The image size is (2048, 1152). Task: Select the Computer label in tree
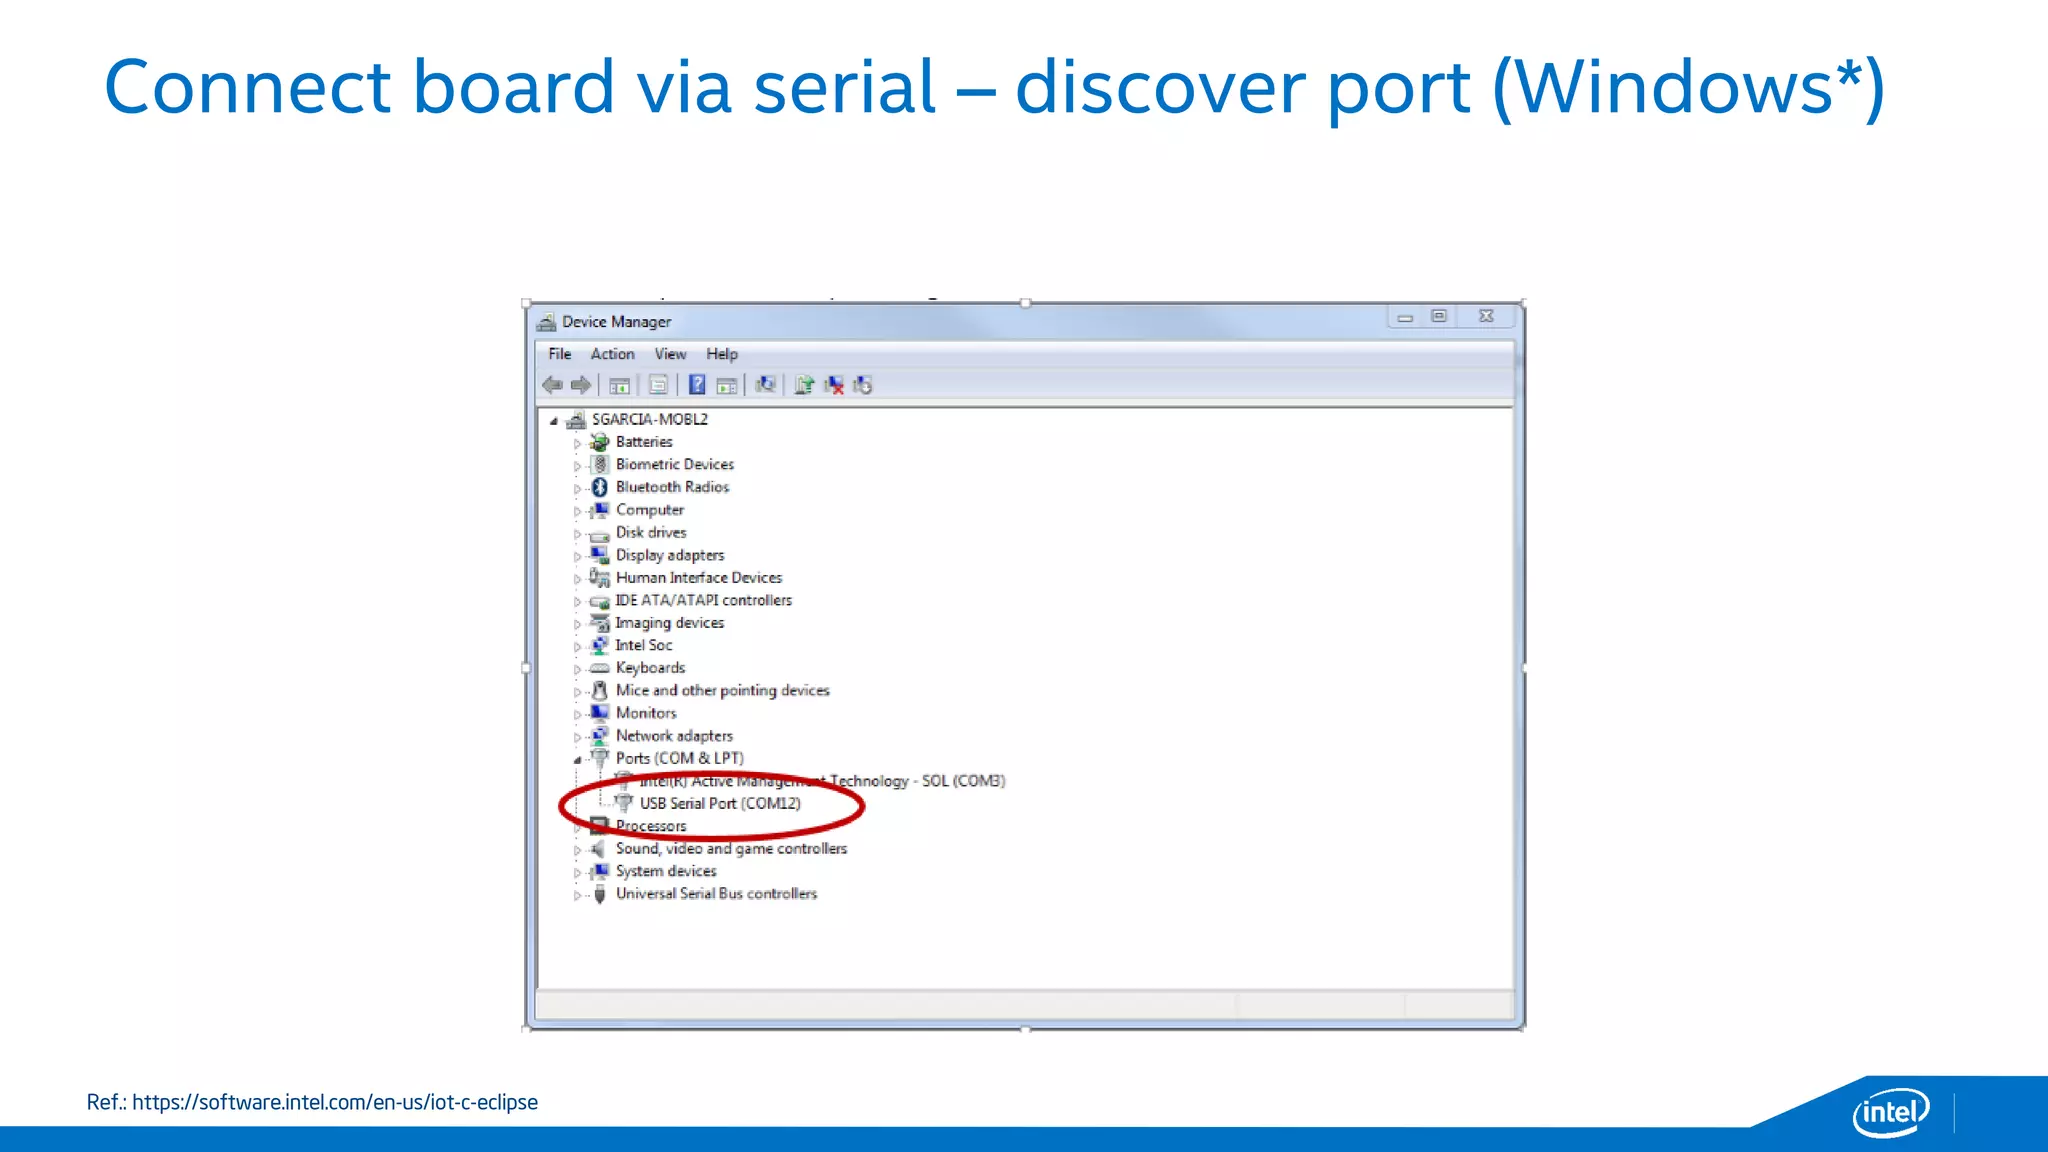click(650, 510)
